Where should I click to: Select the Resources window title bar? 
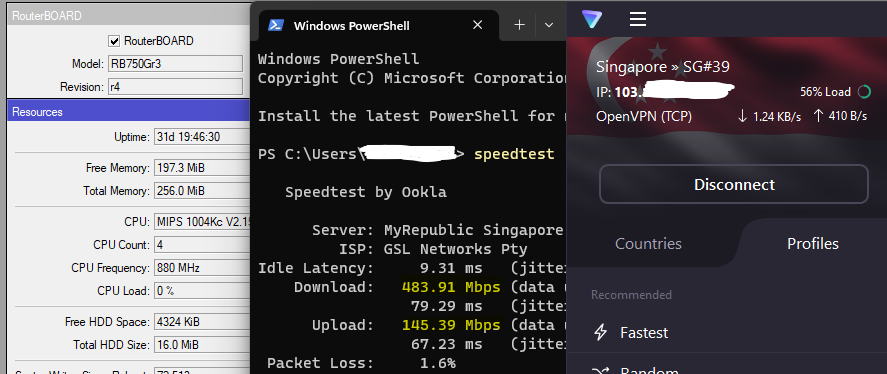click(128, 112)
